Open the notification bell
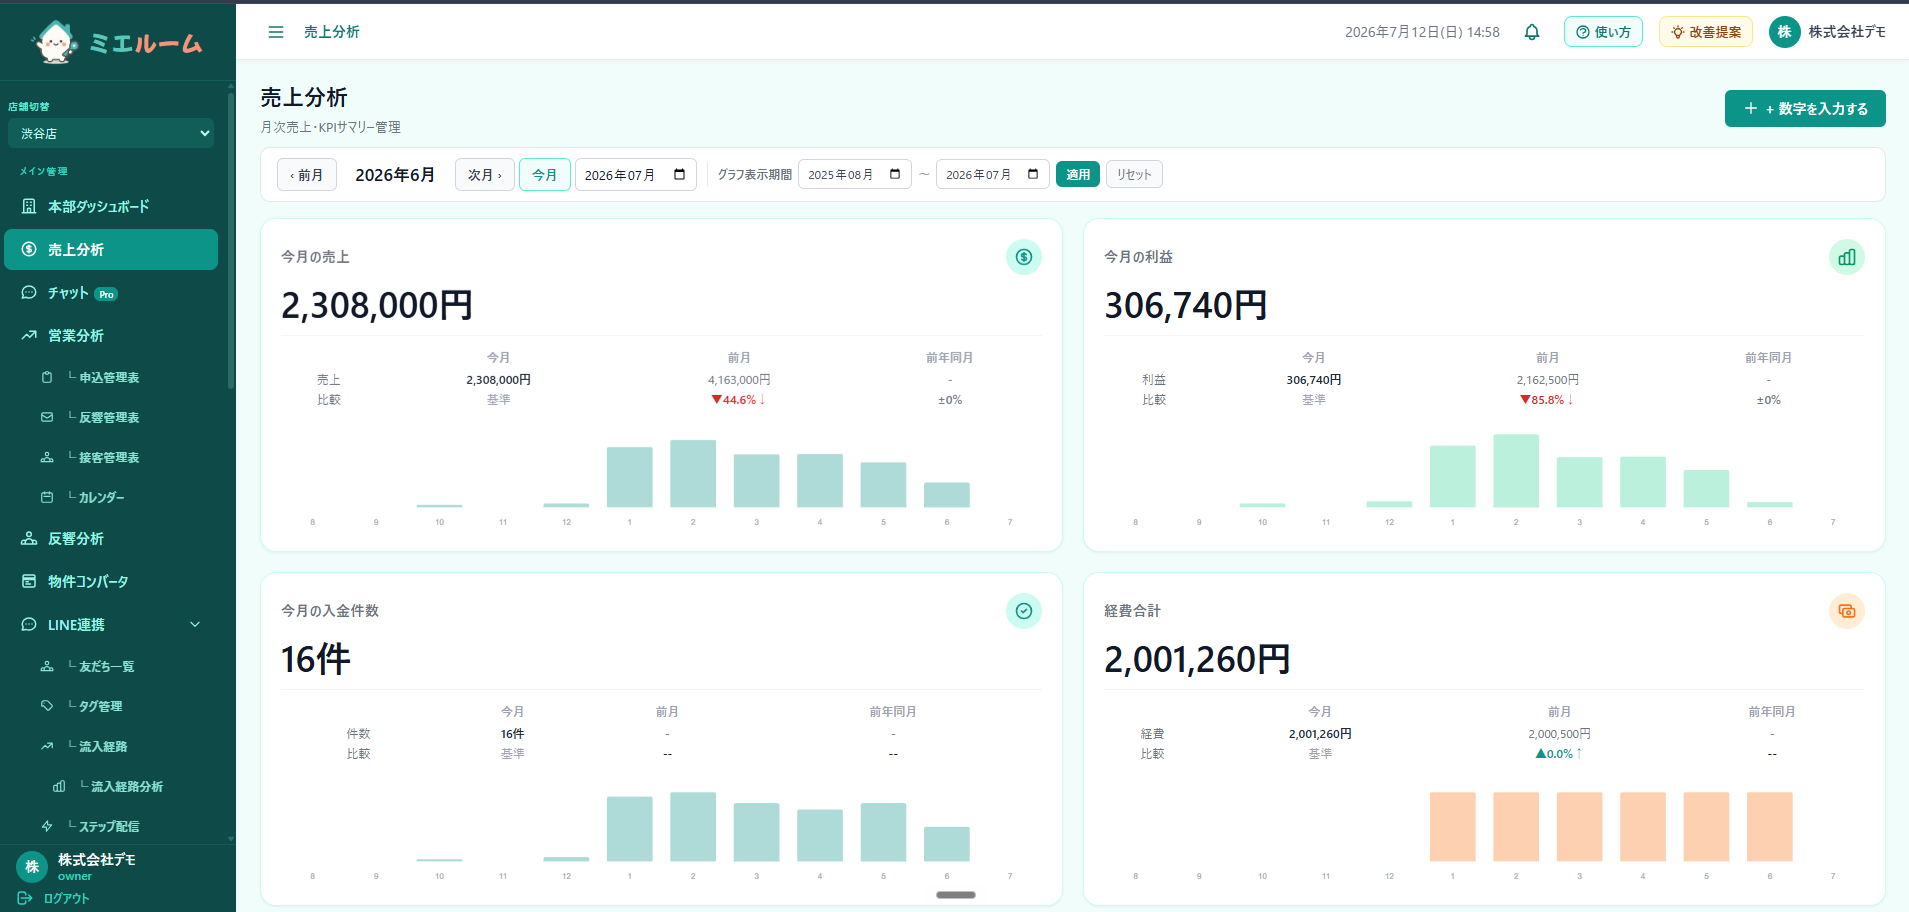 pos(1531,32)
